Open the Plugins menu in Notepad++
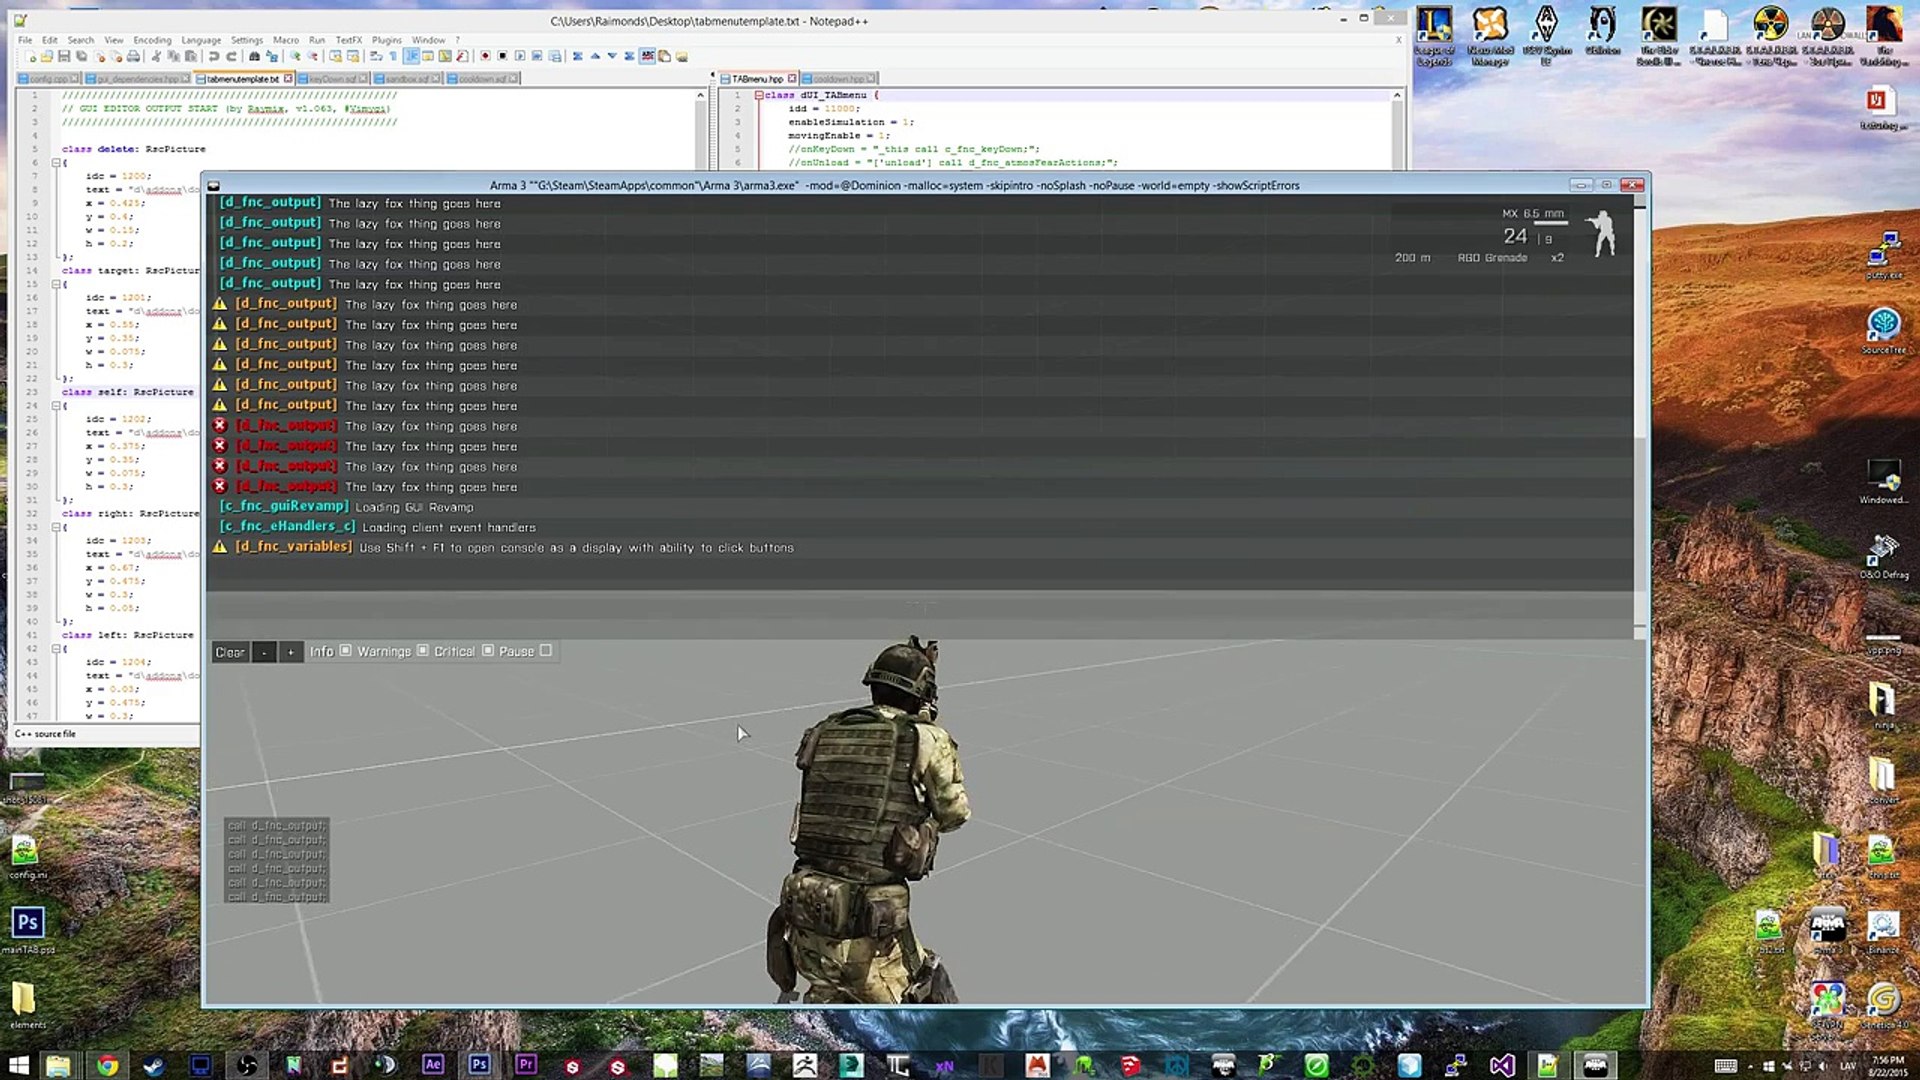1920x1080 pixels. tap(386, 40)
